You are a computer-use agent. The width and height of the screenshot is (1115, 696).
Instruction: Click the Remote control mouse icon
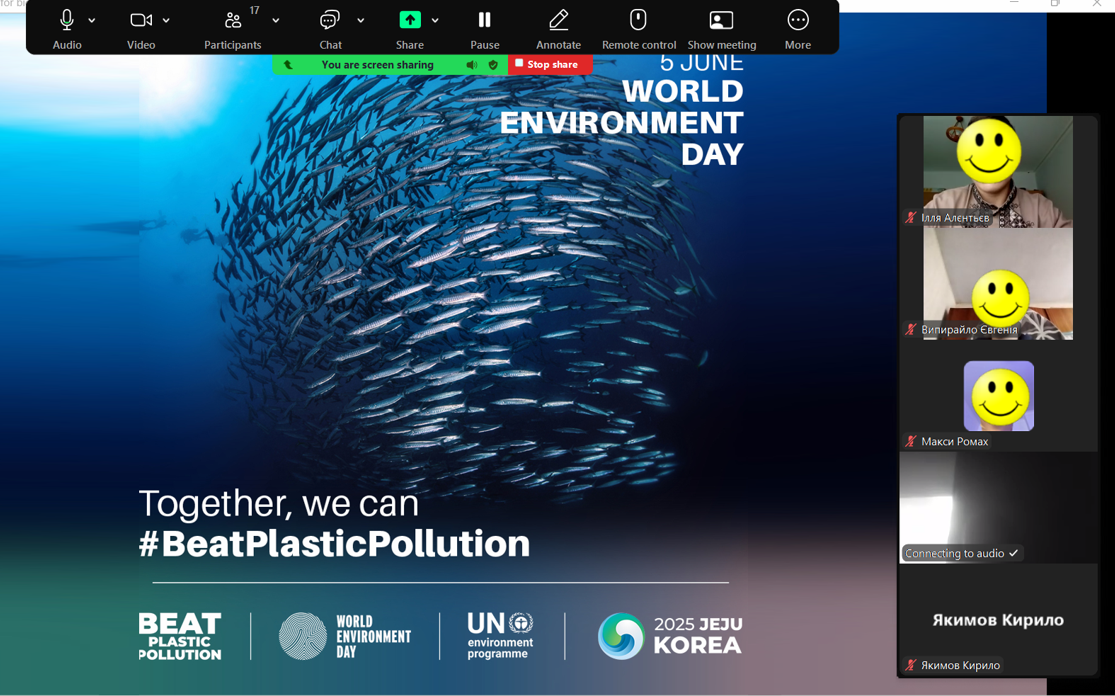638,20
